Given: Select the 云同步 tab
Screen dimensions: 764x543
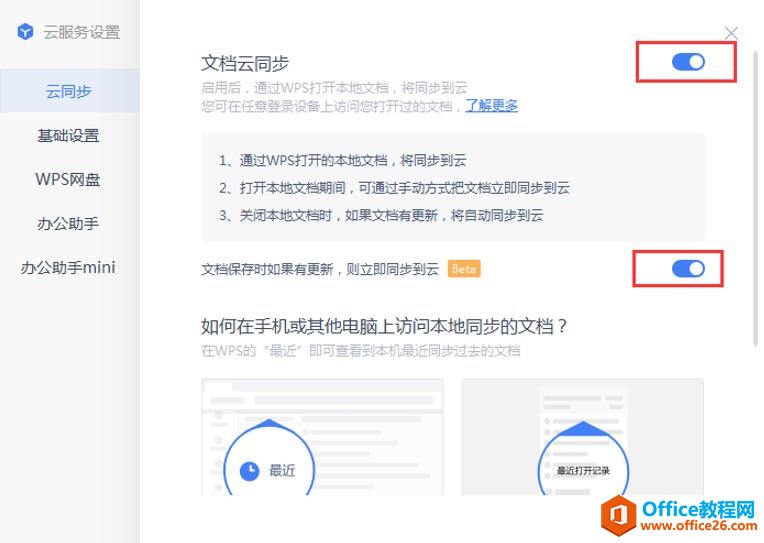Looking at the screenshot, I should tap(69, 91).
